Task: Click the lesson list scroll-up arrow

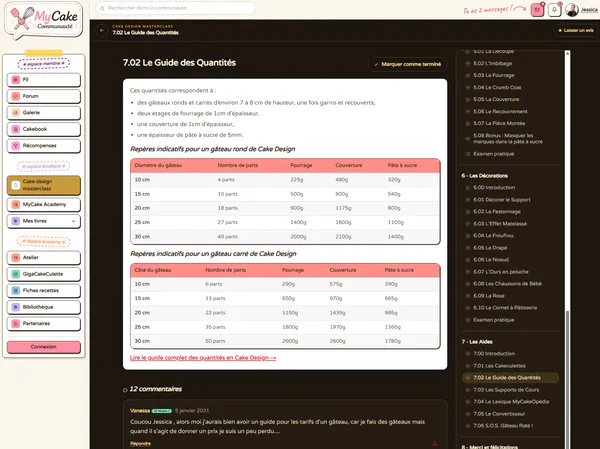Action: coord(567,53)
